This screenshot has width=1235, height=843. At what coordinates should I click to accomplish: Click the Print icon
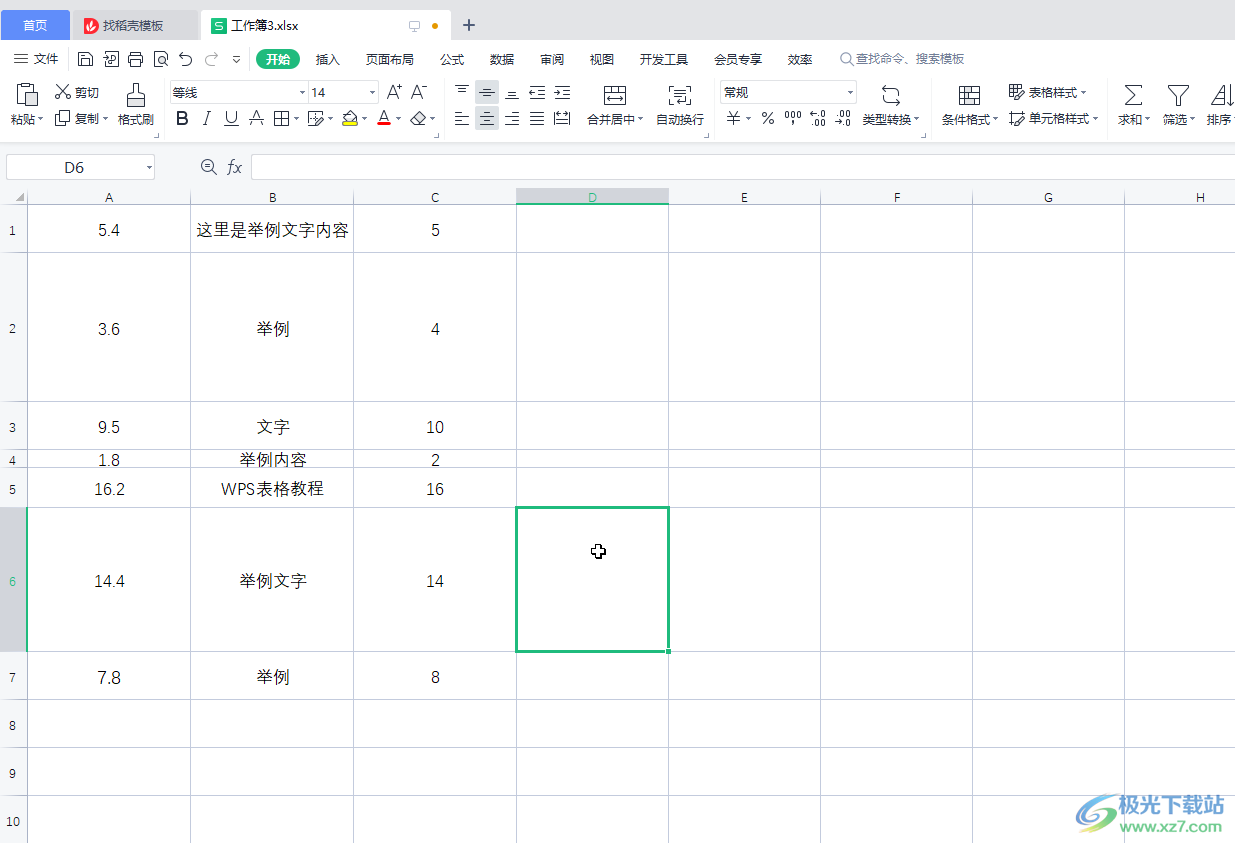pos(135,59)
